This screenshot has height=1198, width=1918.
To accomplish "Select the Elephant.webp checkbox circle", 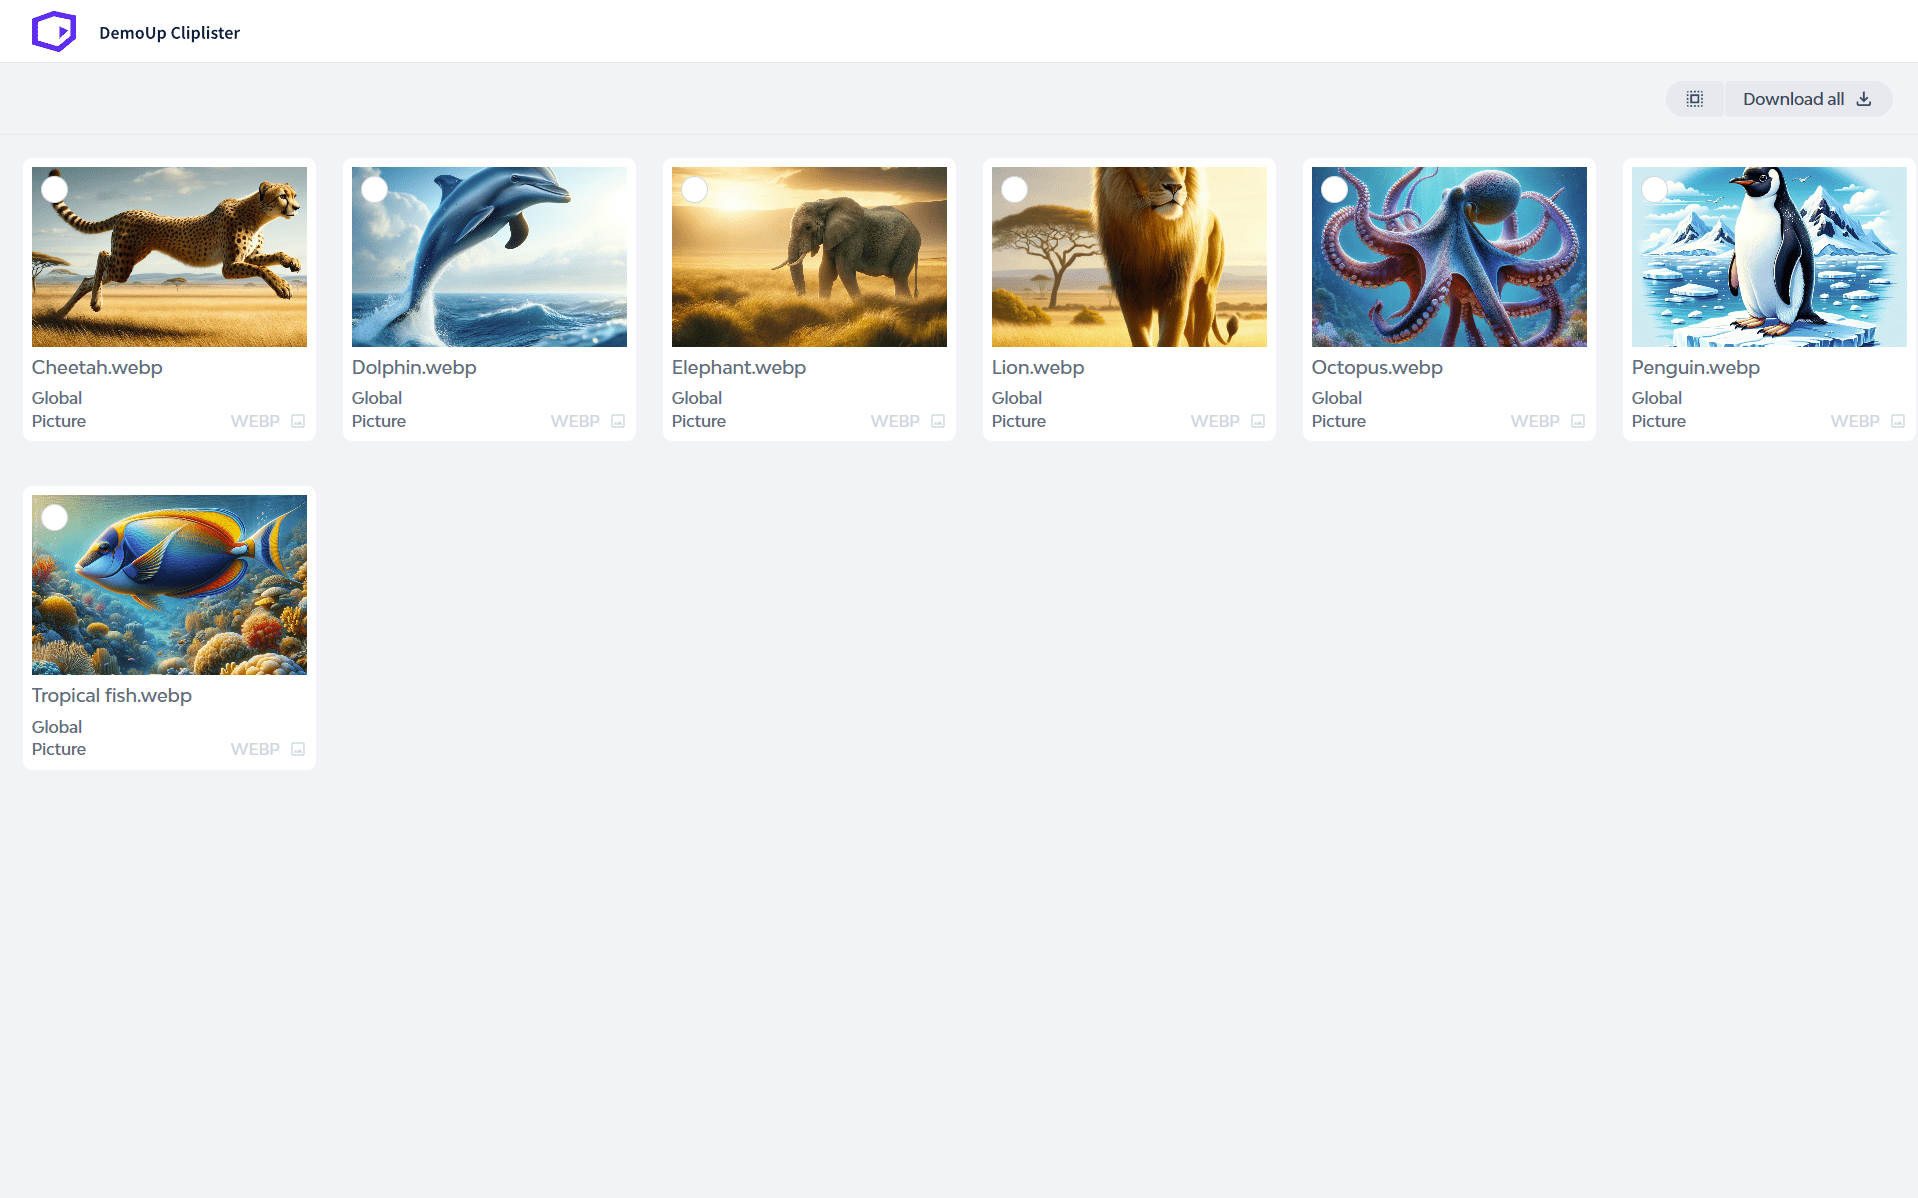I will click(695, 189).
